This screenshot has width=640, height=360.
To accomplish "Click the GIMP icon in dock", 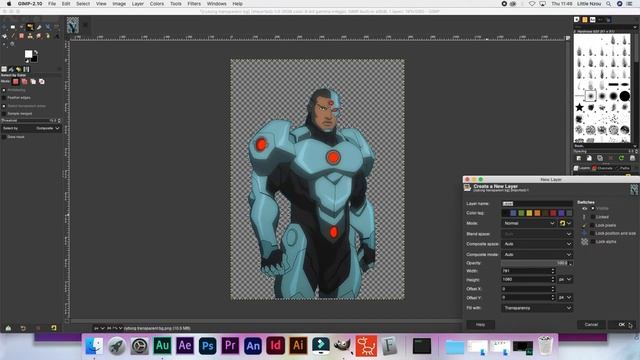I will click(x=343, y=346).
